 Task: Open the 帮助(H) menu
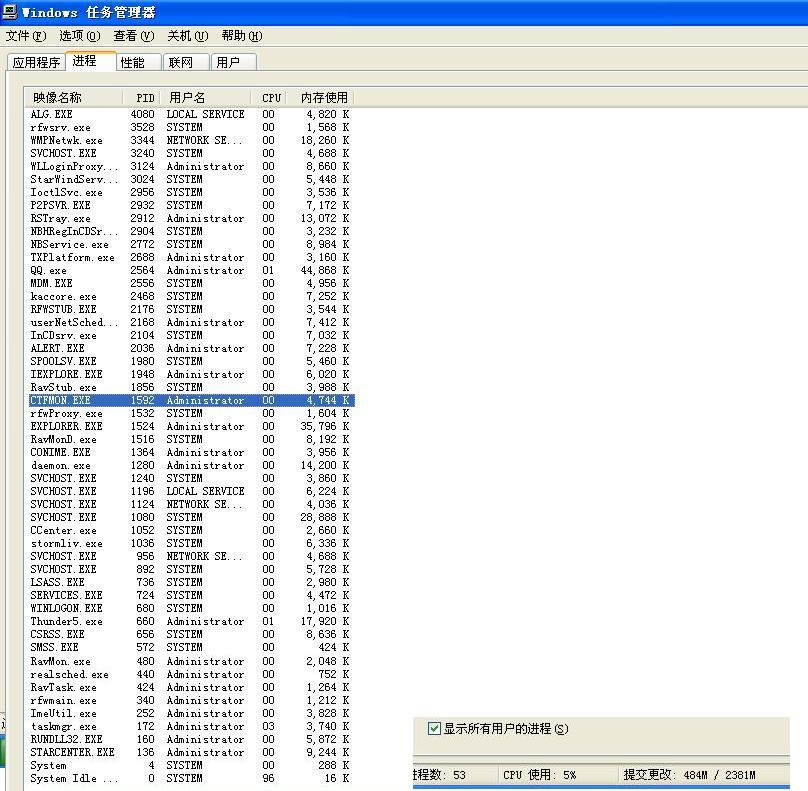pyautogui.click(x=242, y=36)
